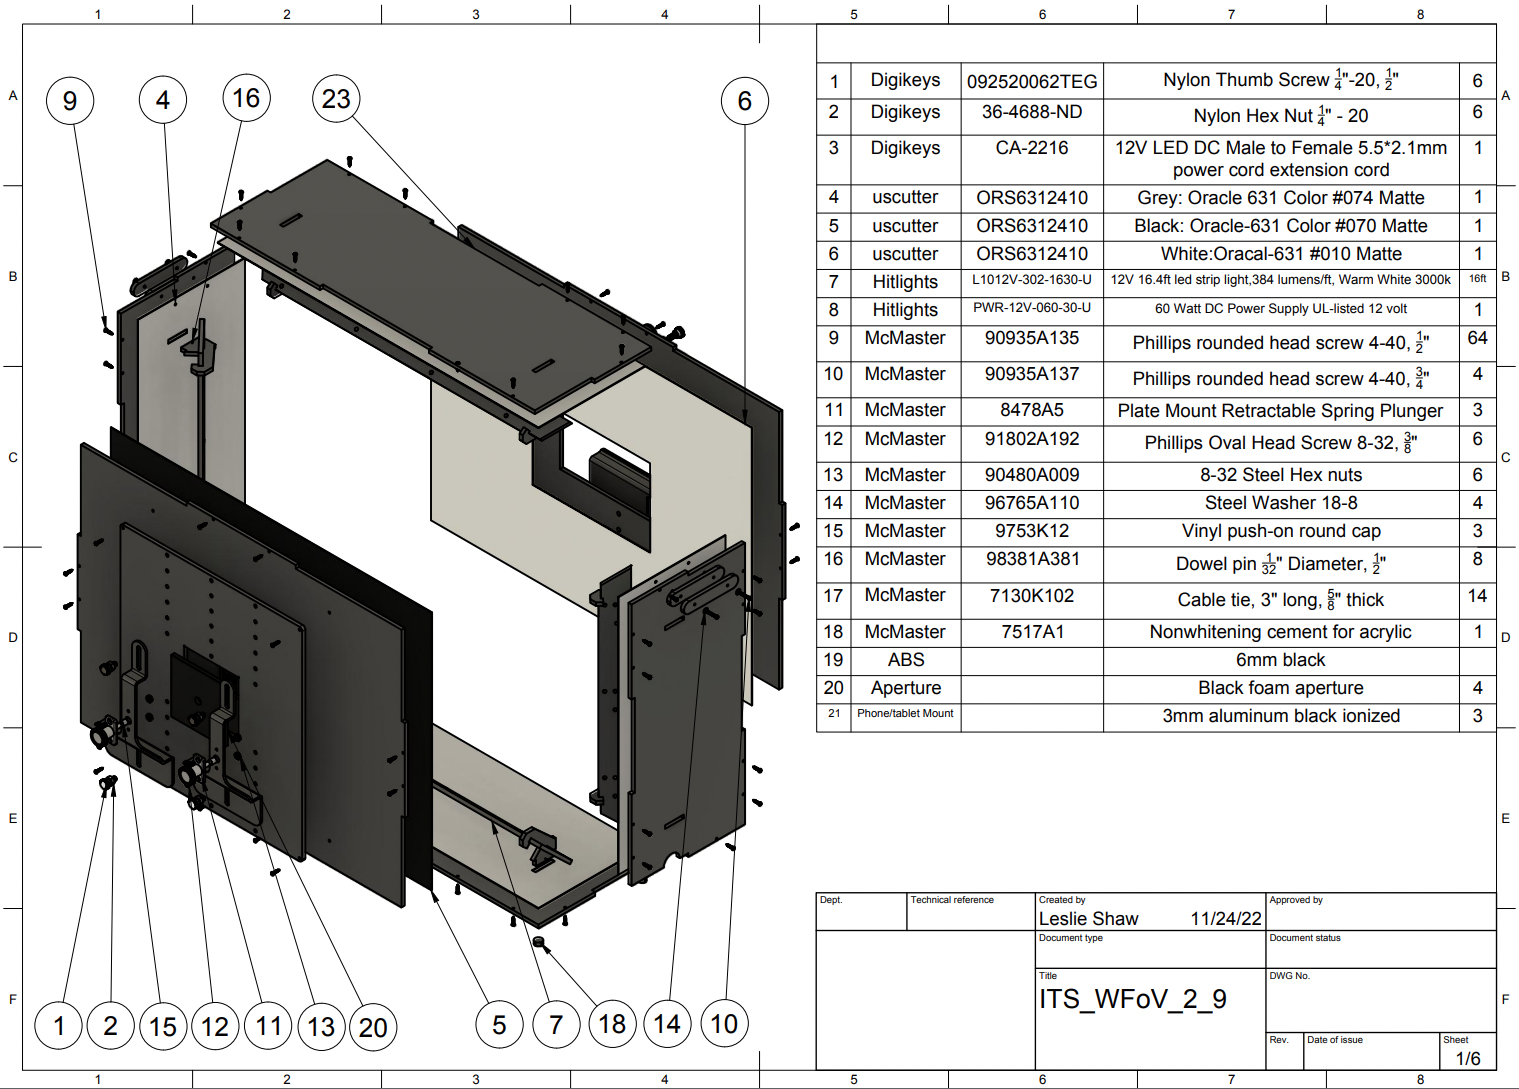This screenshot has width=1519, height=1089.
Task: Select the date 11/24/22 in the title block
Action: point(1227,918)
